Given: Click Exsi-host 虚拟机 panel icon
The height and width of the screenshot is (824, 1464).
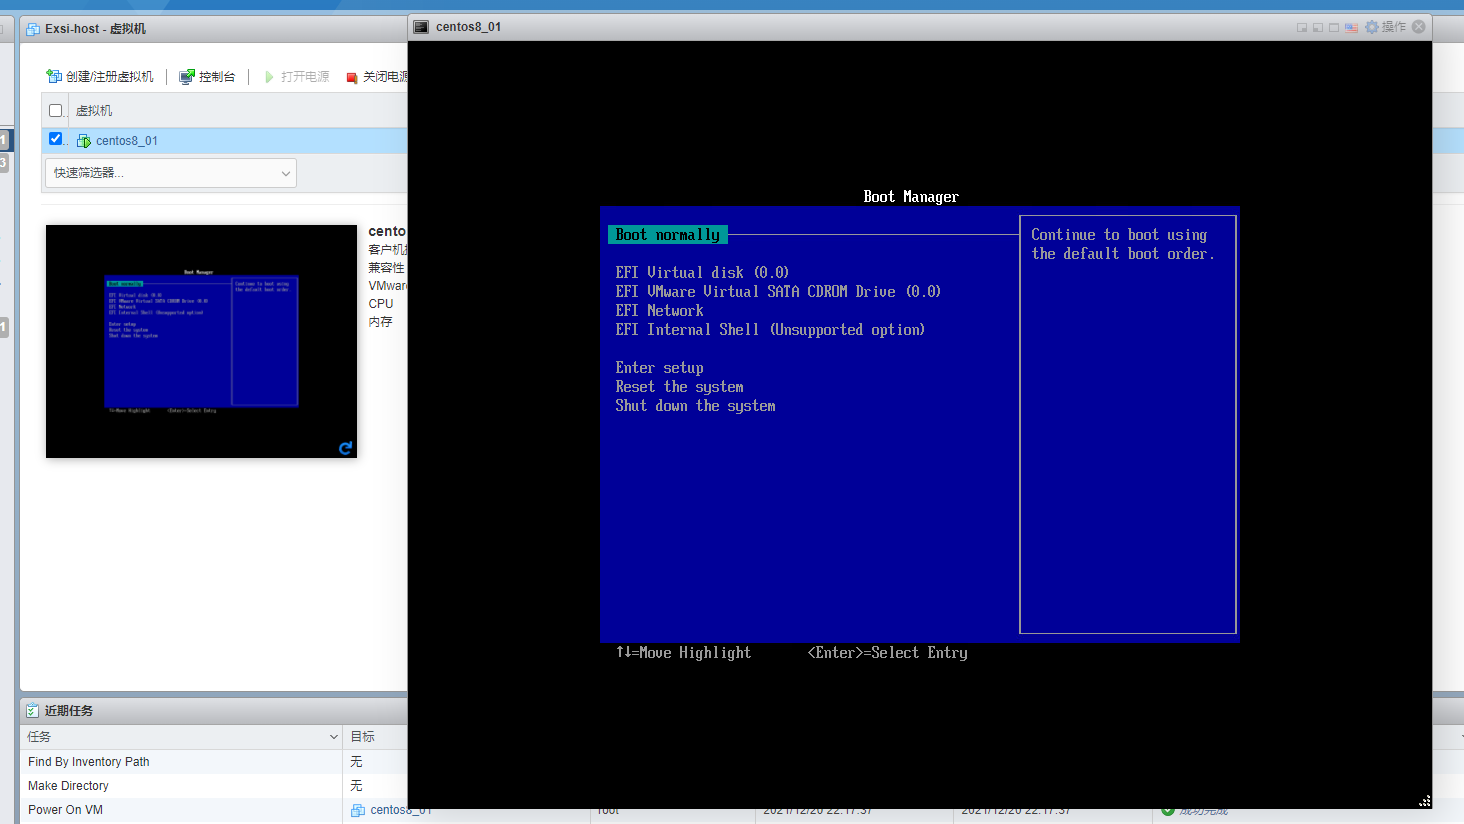Looking at the screenshot, I should tap(33, 29).
